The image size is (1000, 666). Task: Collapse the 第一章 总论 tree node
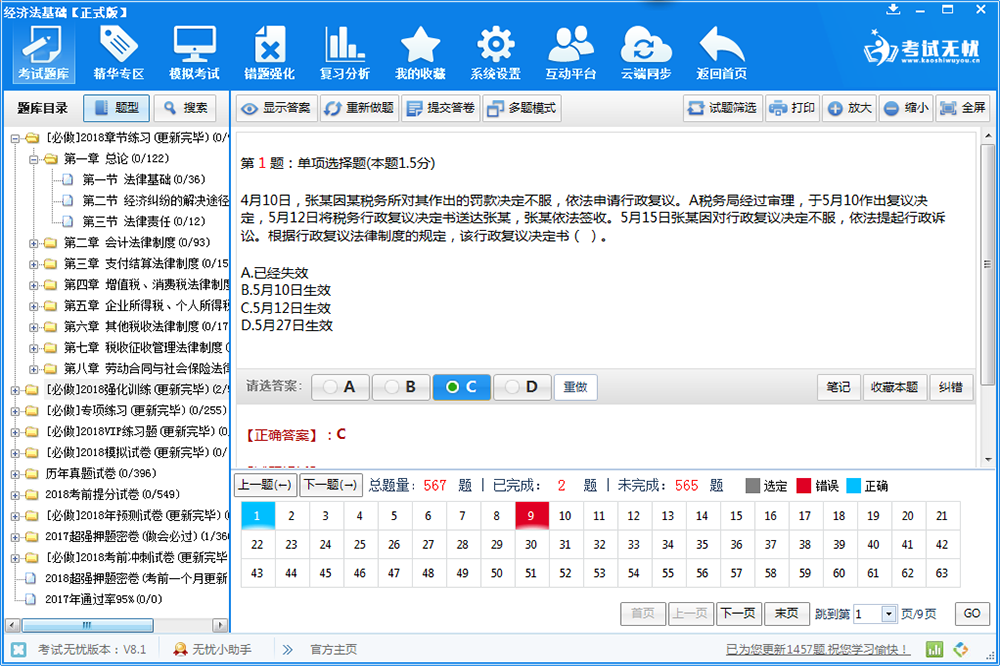[x=34, y=159]
